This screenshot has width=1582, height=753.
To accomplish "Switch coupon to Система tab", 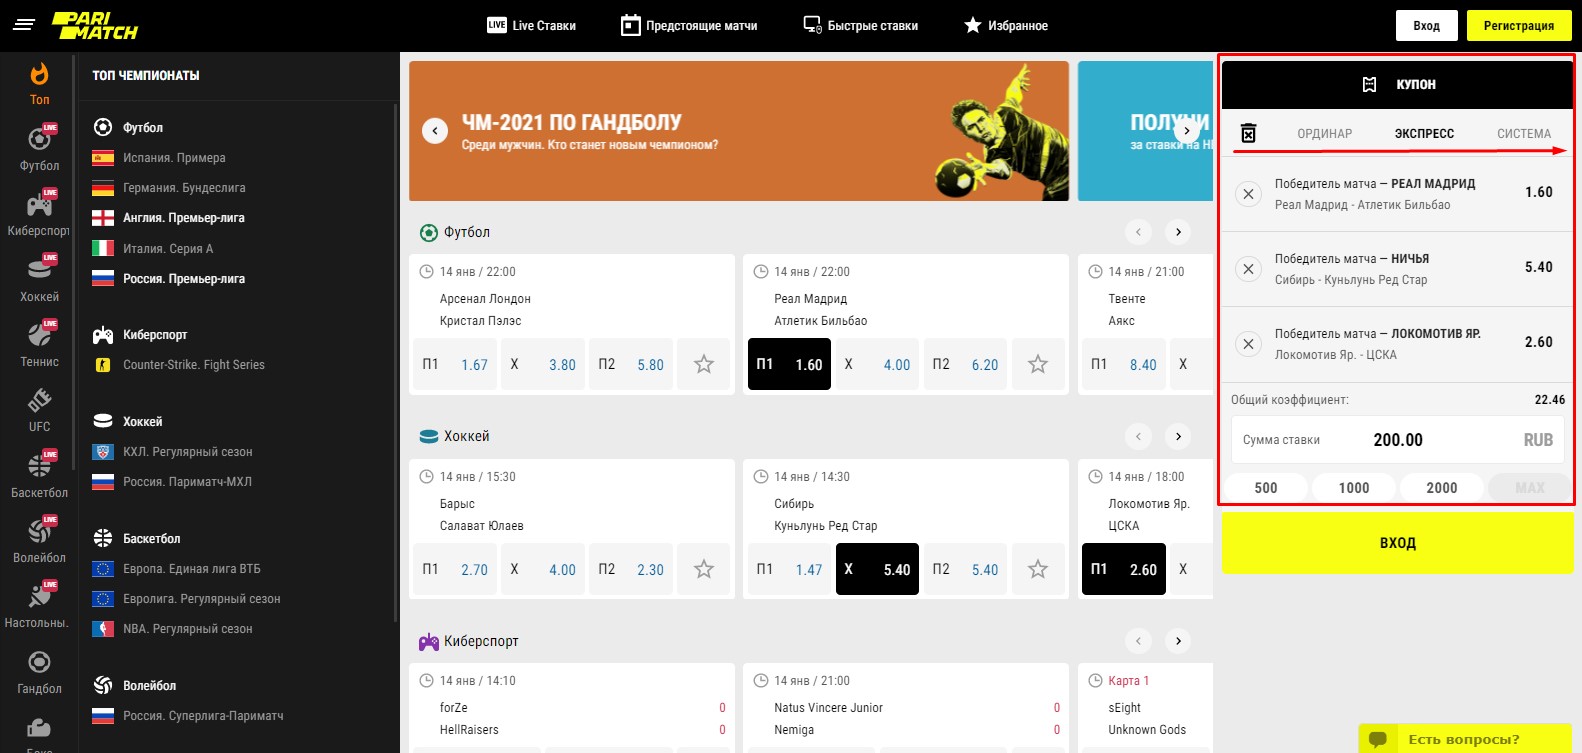I will point(1524,133).
